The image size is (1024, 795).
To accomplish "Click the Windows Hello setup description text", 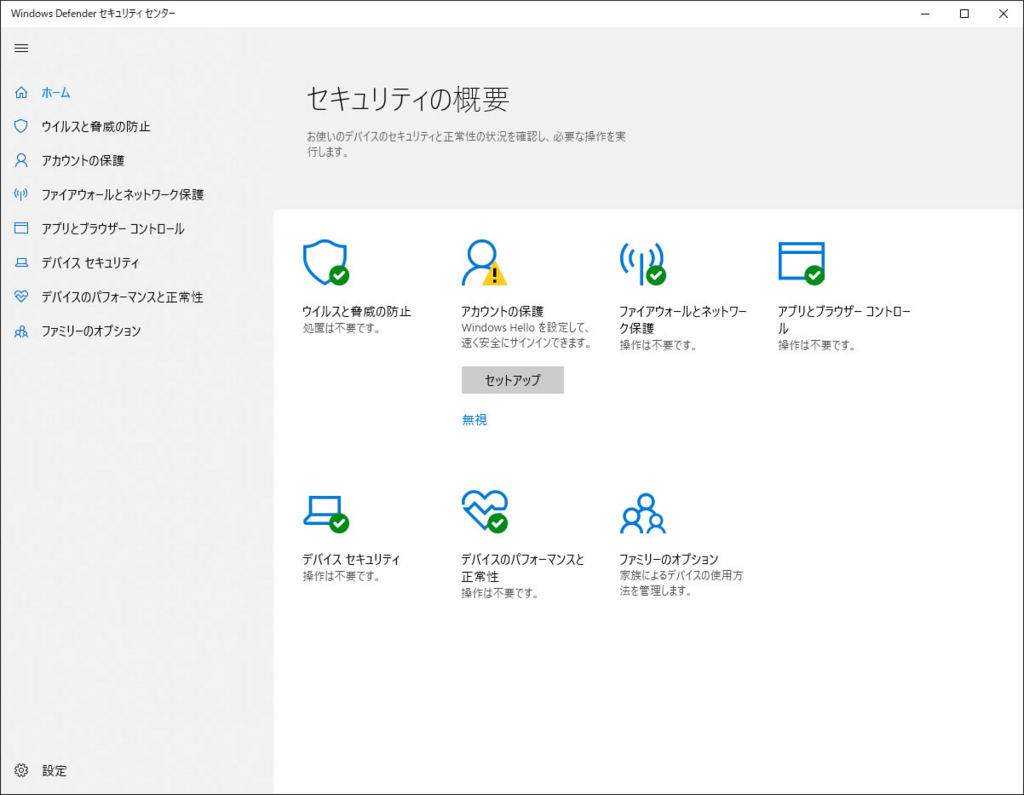I will pyautogui.click(x=526, y=335).
